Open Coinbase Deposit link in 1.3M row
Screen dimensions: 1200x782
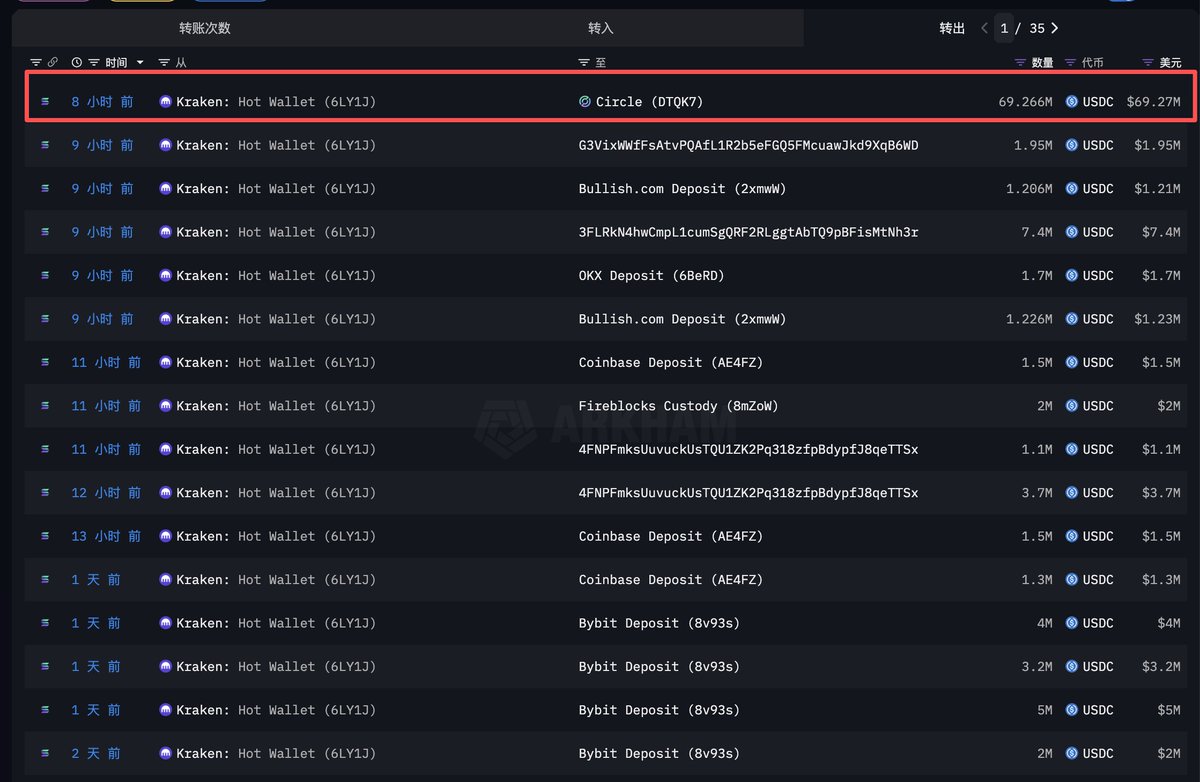point(670,580)
